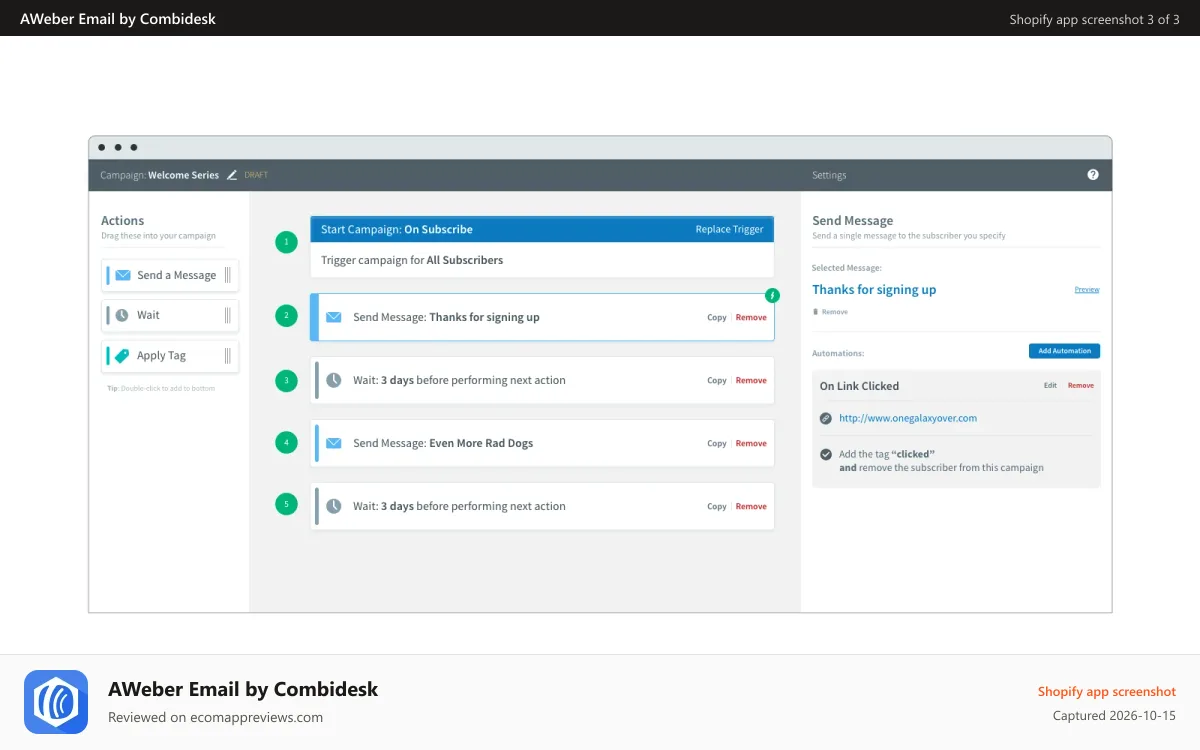Viewport: 1200px width, 750px height.
Task: Copy the step 5 Wait action
Action: 717,506
